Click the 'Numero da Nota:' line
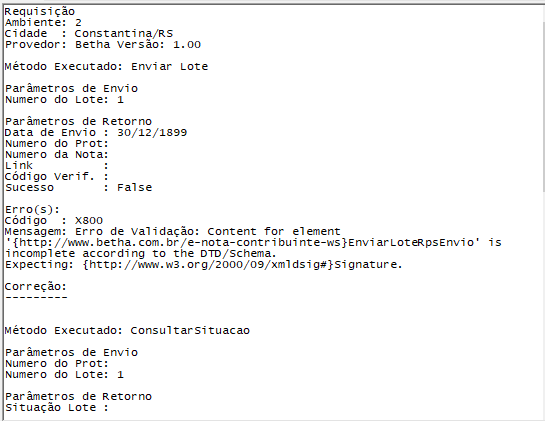The height and width of the screenshot is (421, 545). click(57, 154)
